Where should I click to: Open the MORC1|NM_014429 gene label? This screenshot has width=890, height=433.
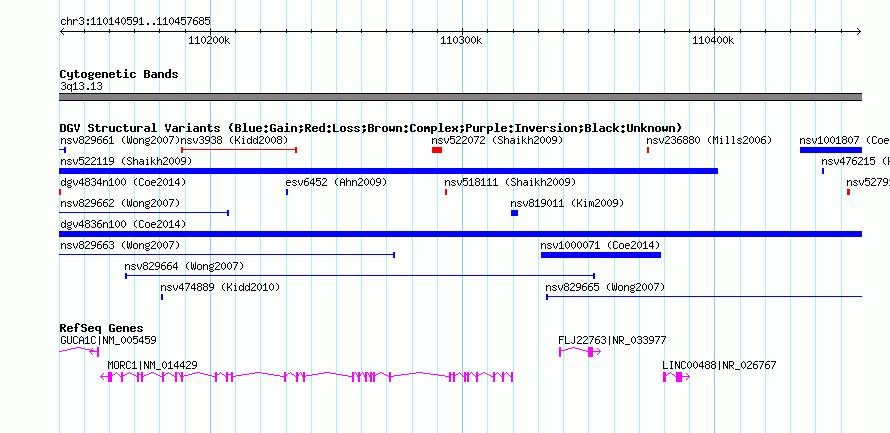click(x=153, y=365)
